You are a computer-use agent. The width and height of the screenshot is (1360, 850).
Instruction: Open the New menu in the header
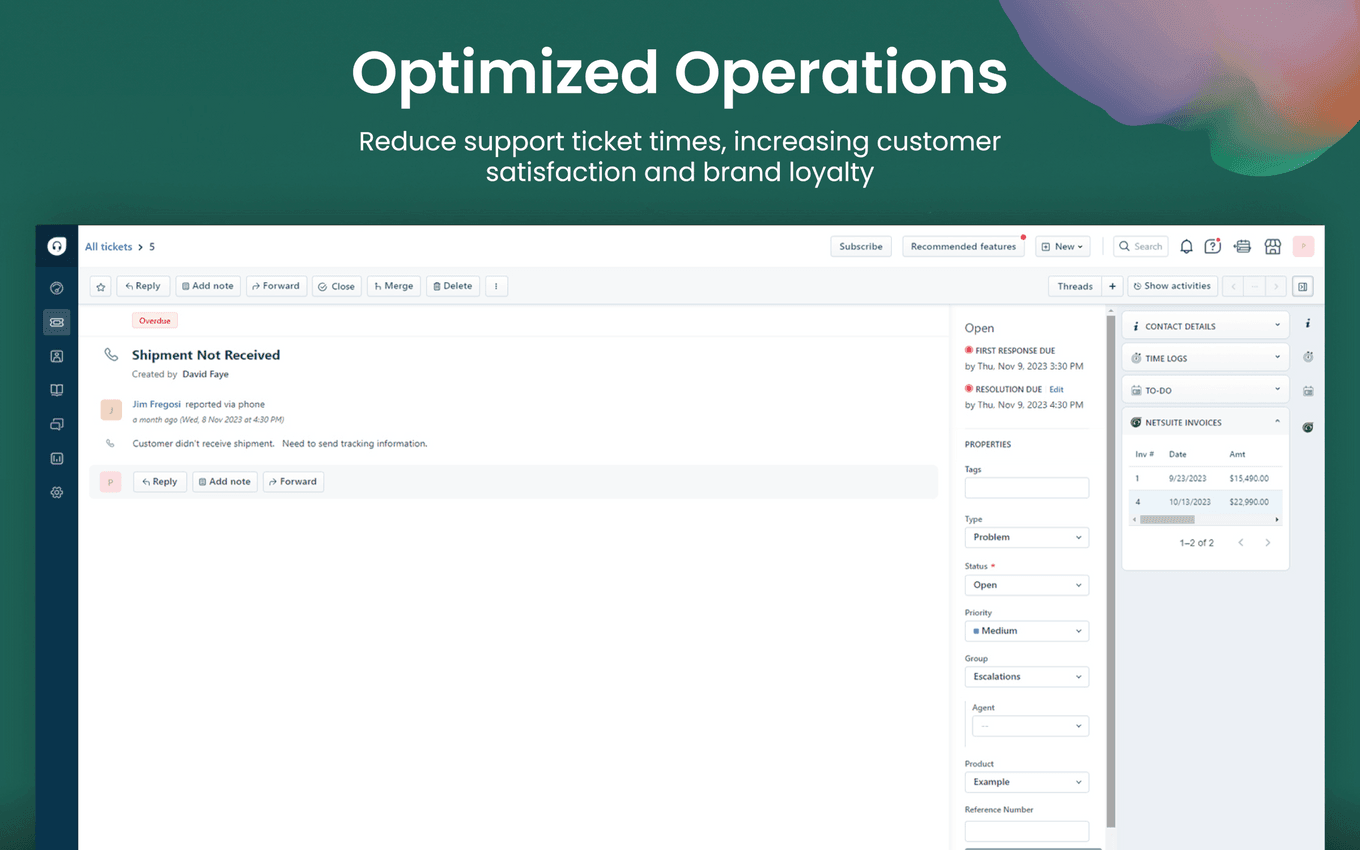[x=1062, y=246]
